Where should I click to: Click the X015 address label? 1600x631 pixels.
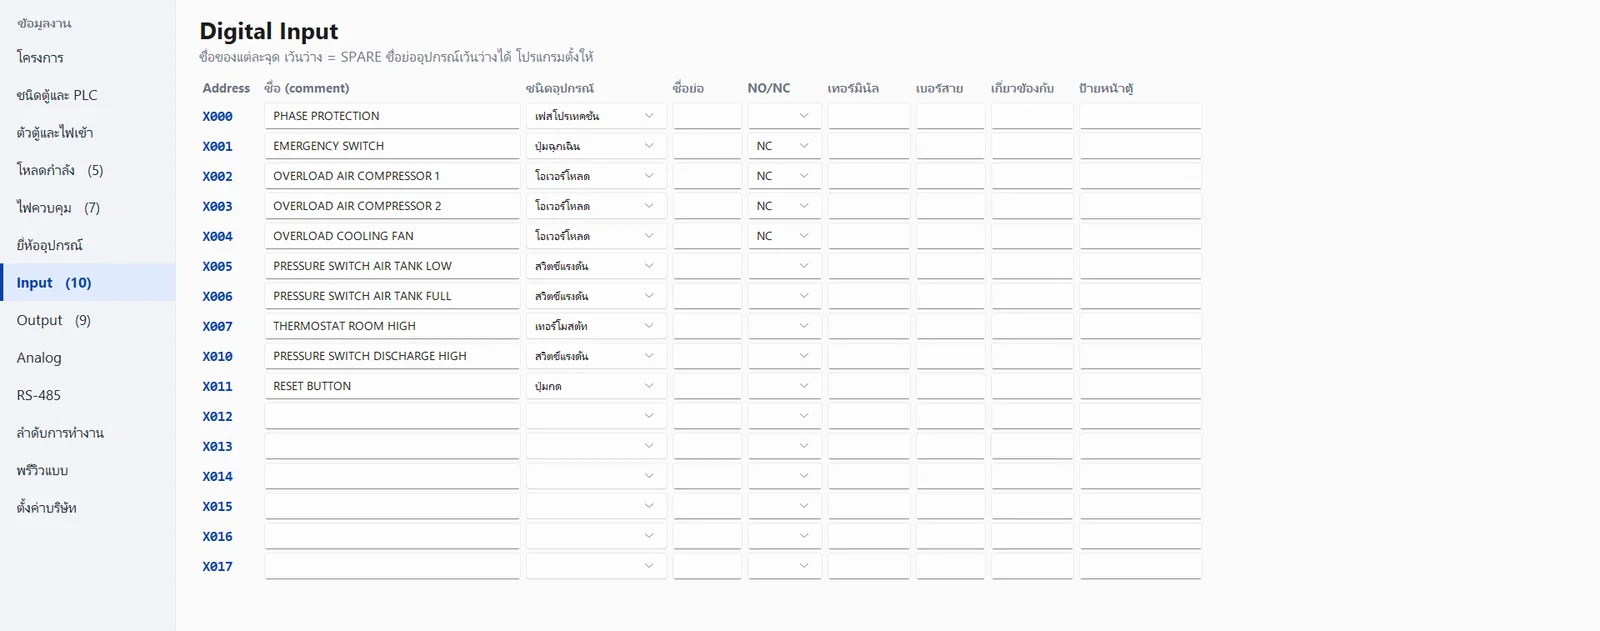coord(217,506)
